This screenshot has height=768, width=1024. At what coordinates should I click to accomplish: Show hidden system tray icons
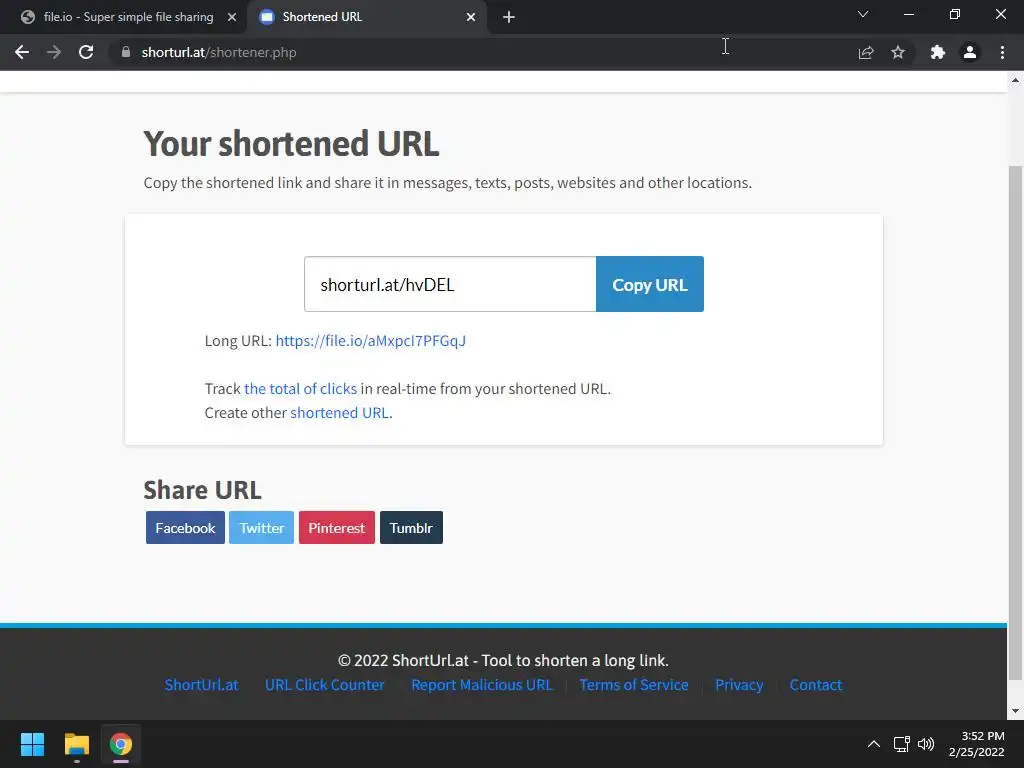tap(874, 744)
